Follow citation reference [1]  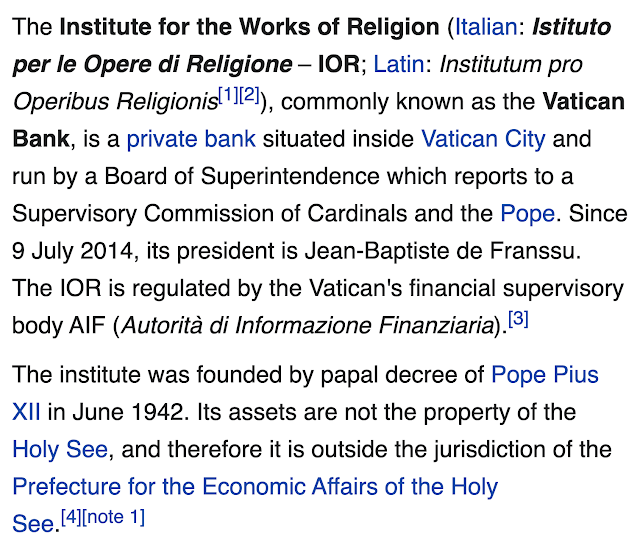[229, 95]
